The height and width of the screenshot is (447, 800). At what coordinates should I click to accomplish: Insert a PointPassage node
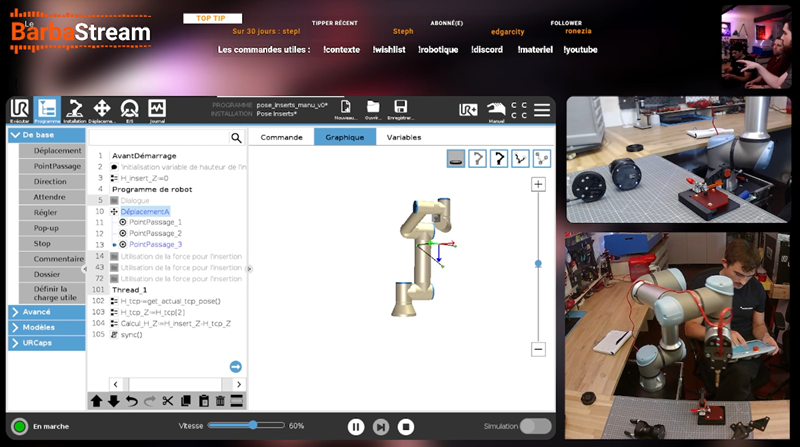tap(52, 166)
